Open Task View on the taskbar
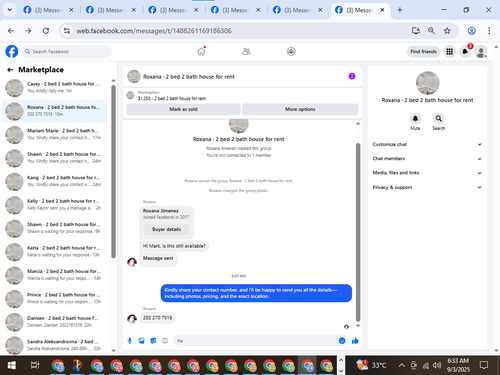500x375 pixels. (35, 365)
